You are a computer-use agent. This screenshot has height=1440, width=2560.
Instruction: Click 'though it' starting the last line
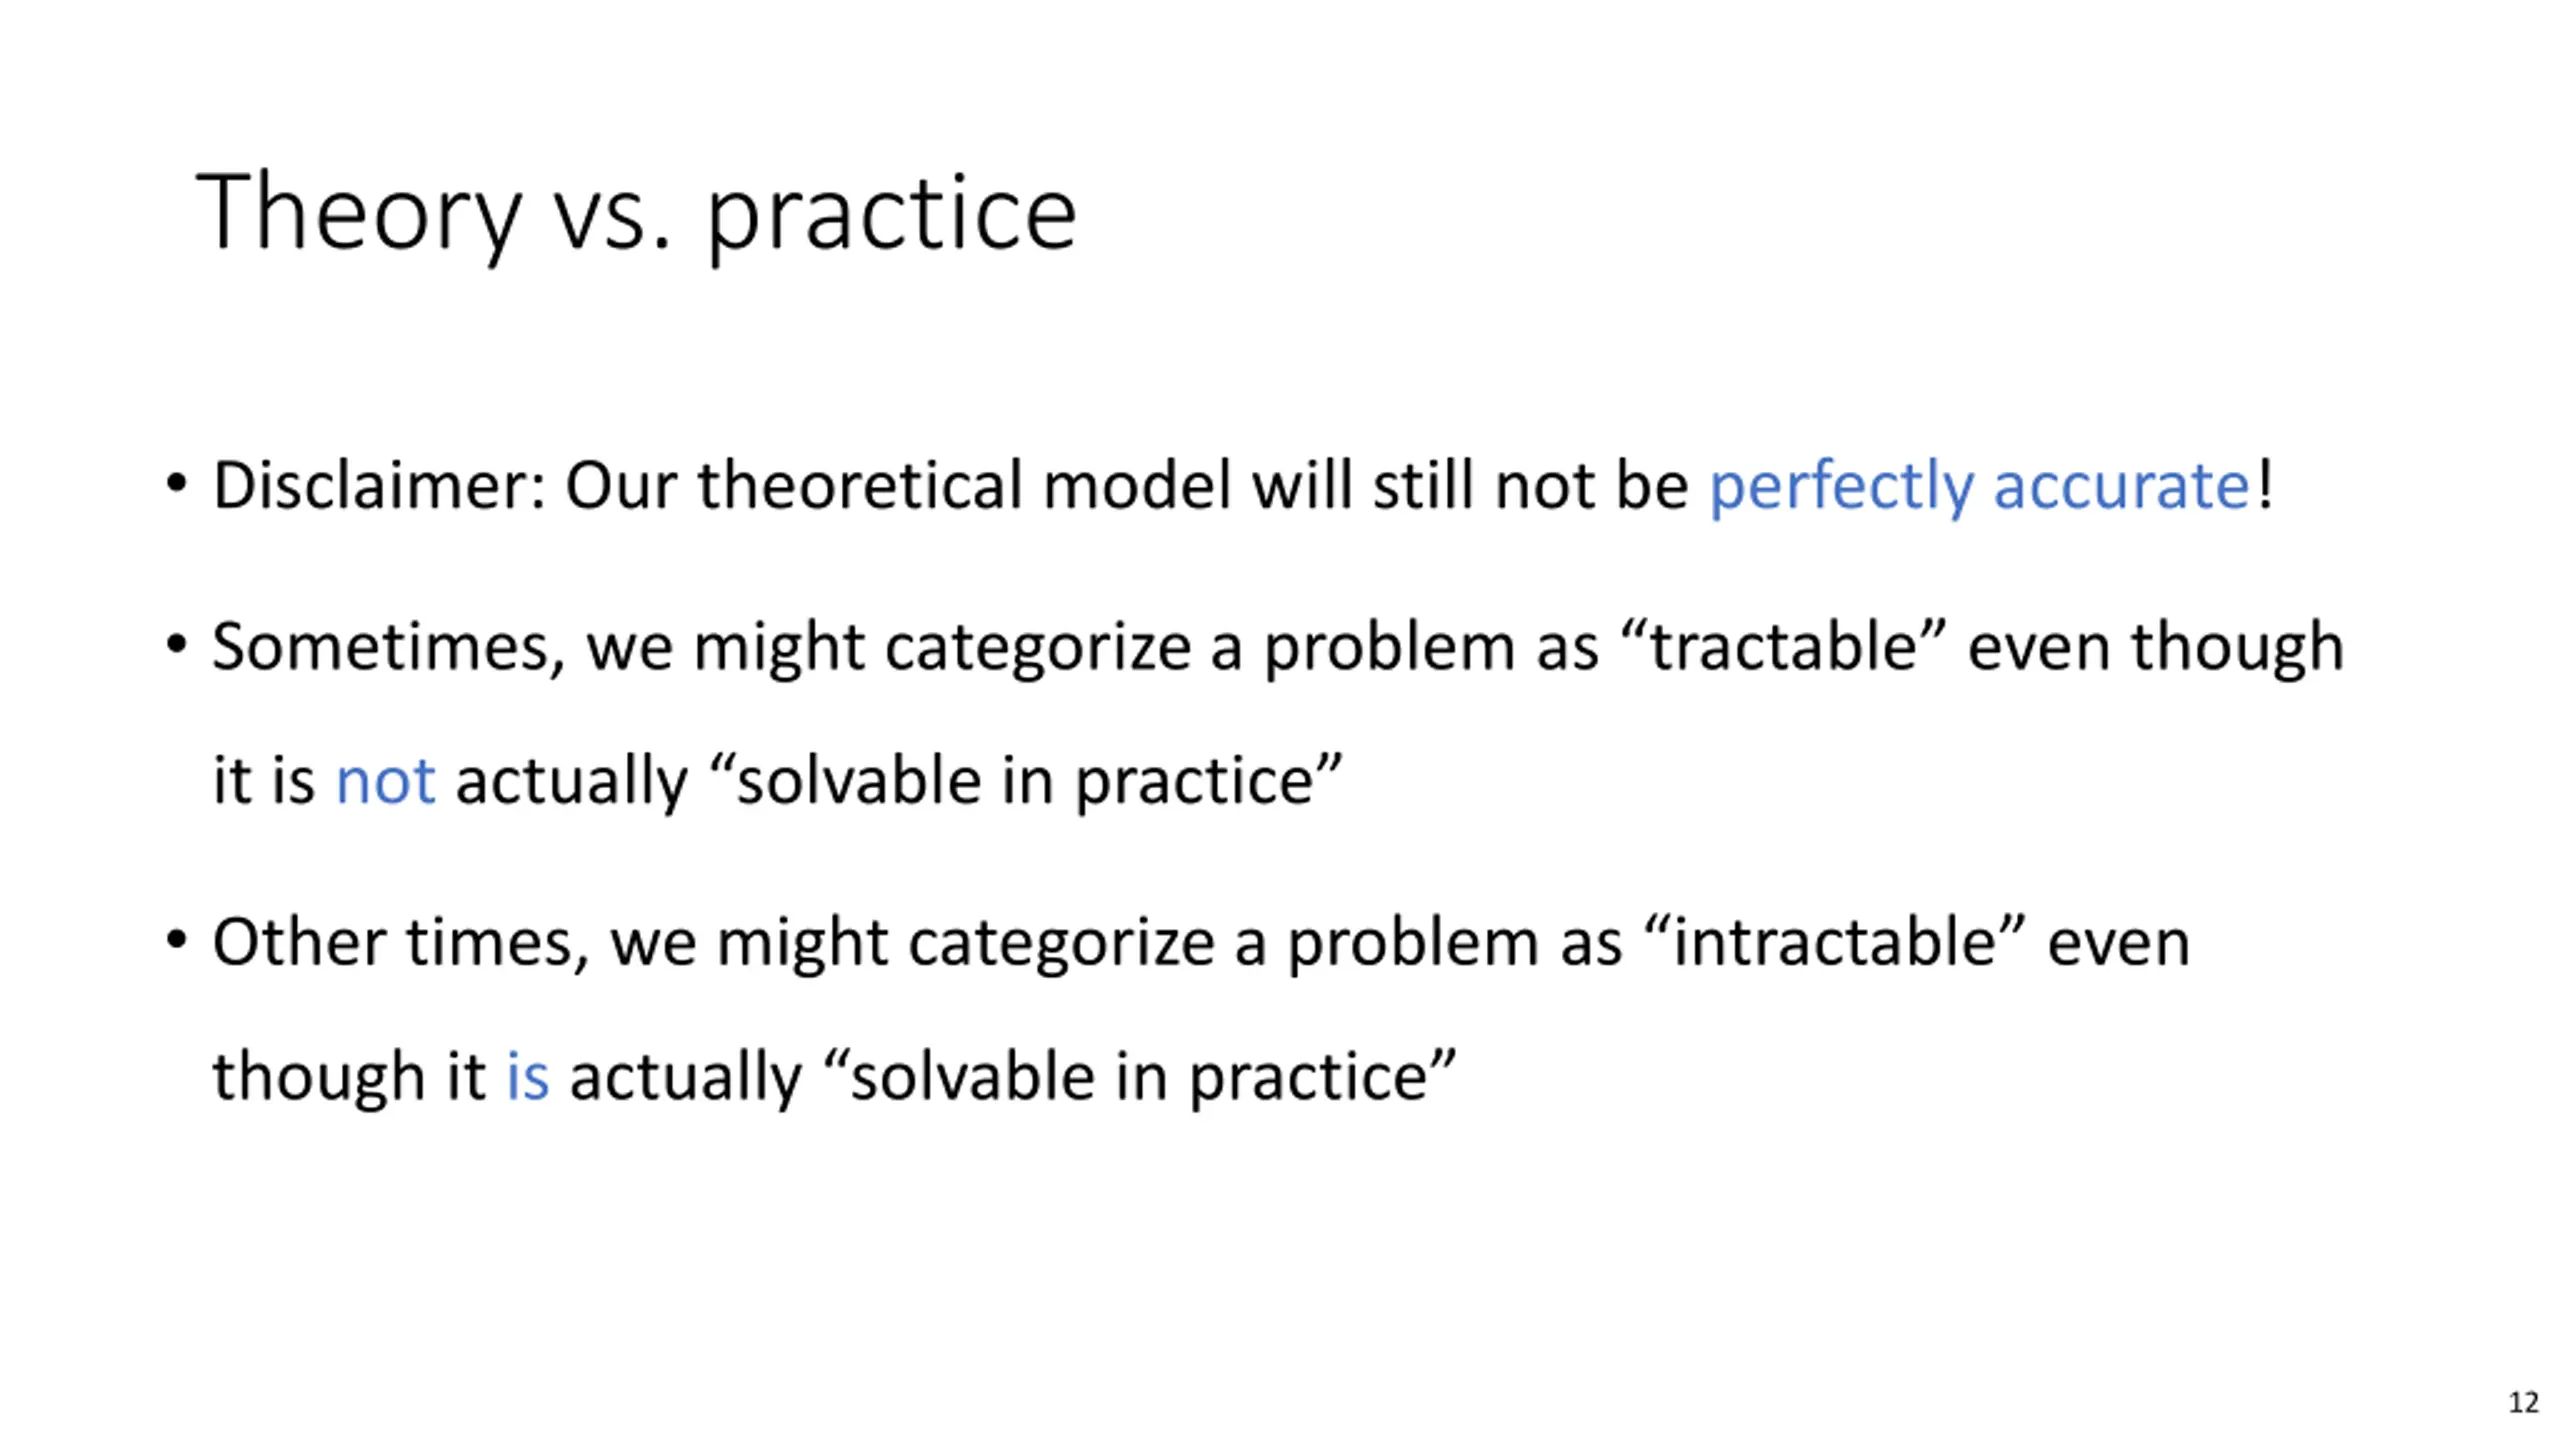tap(349, 1077)
